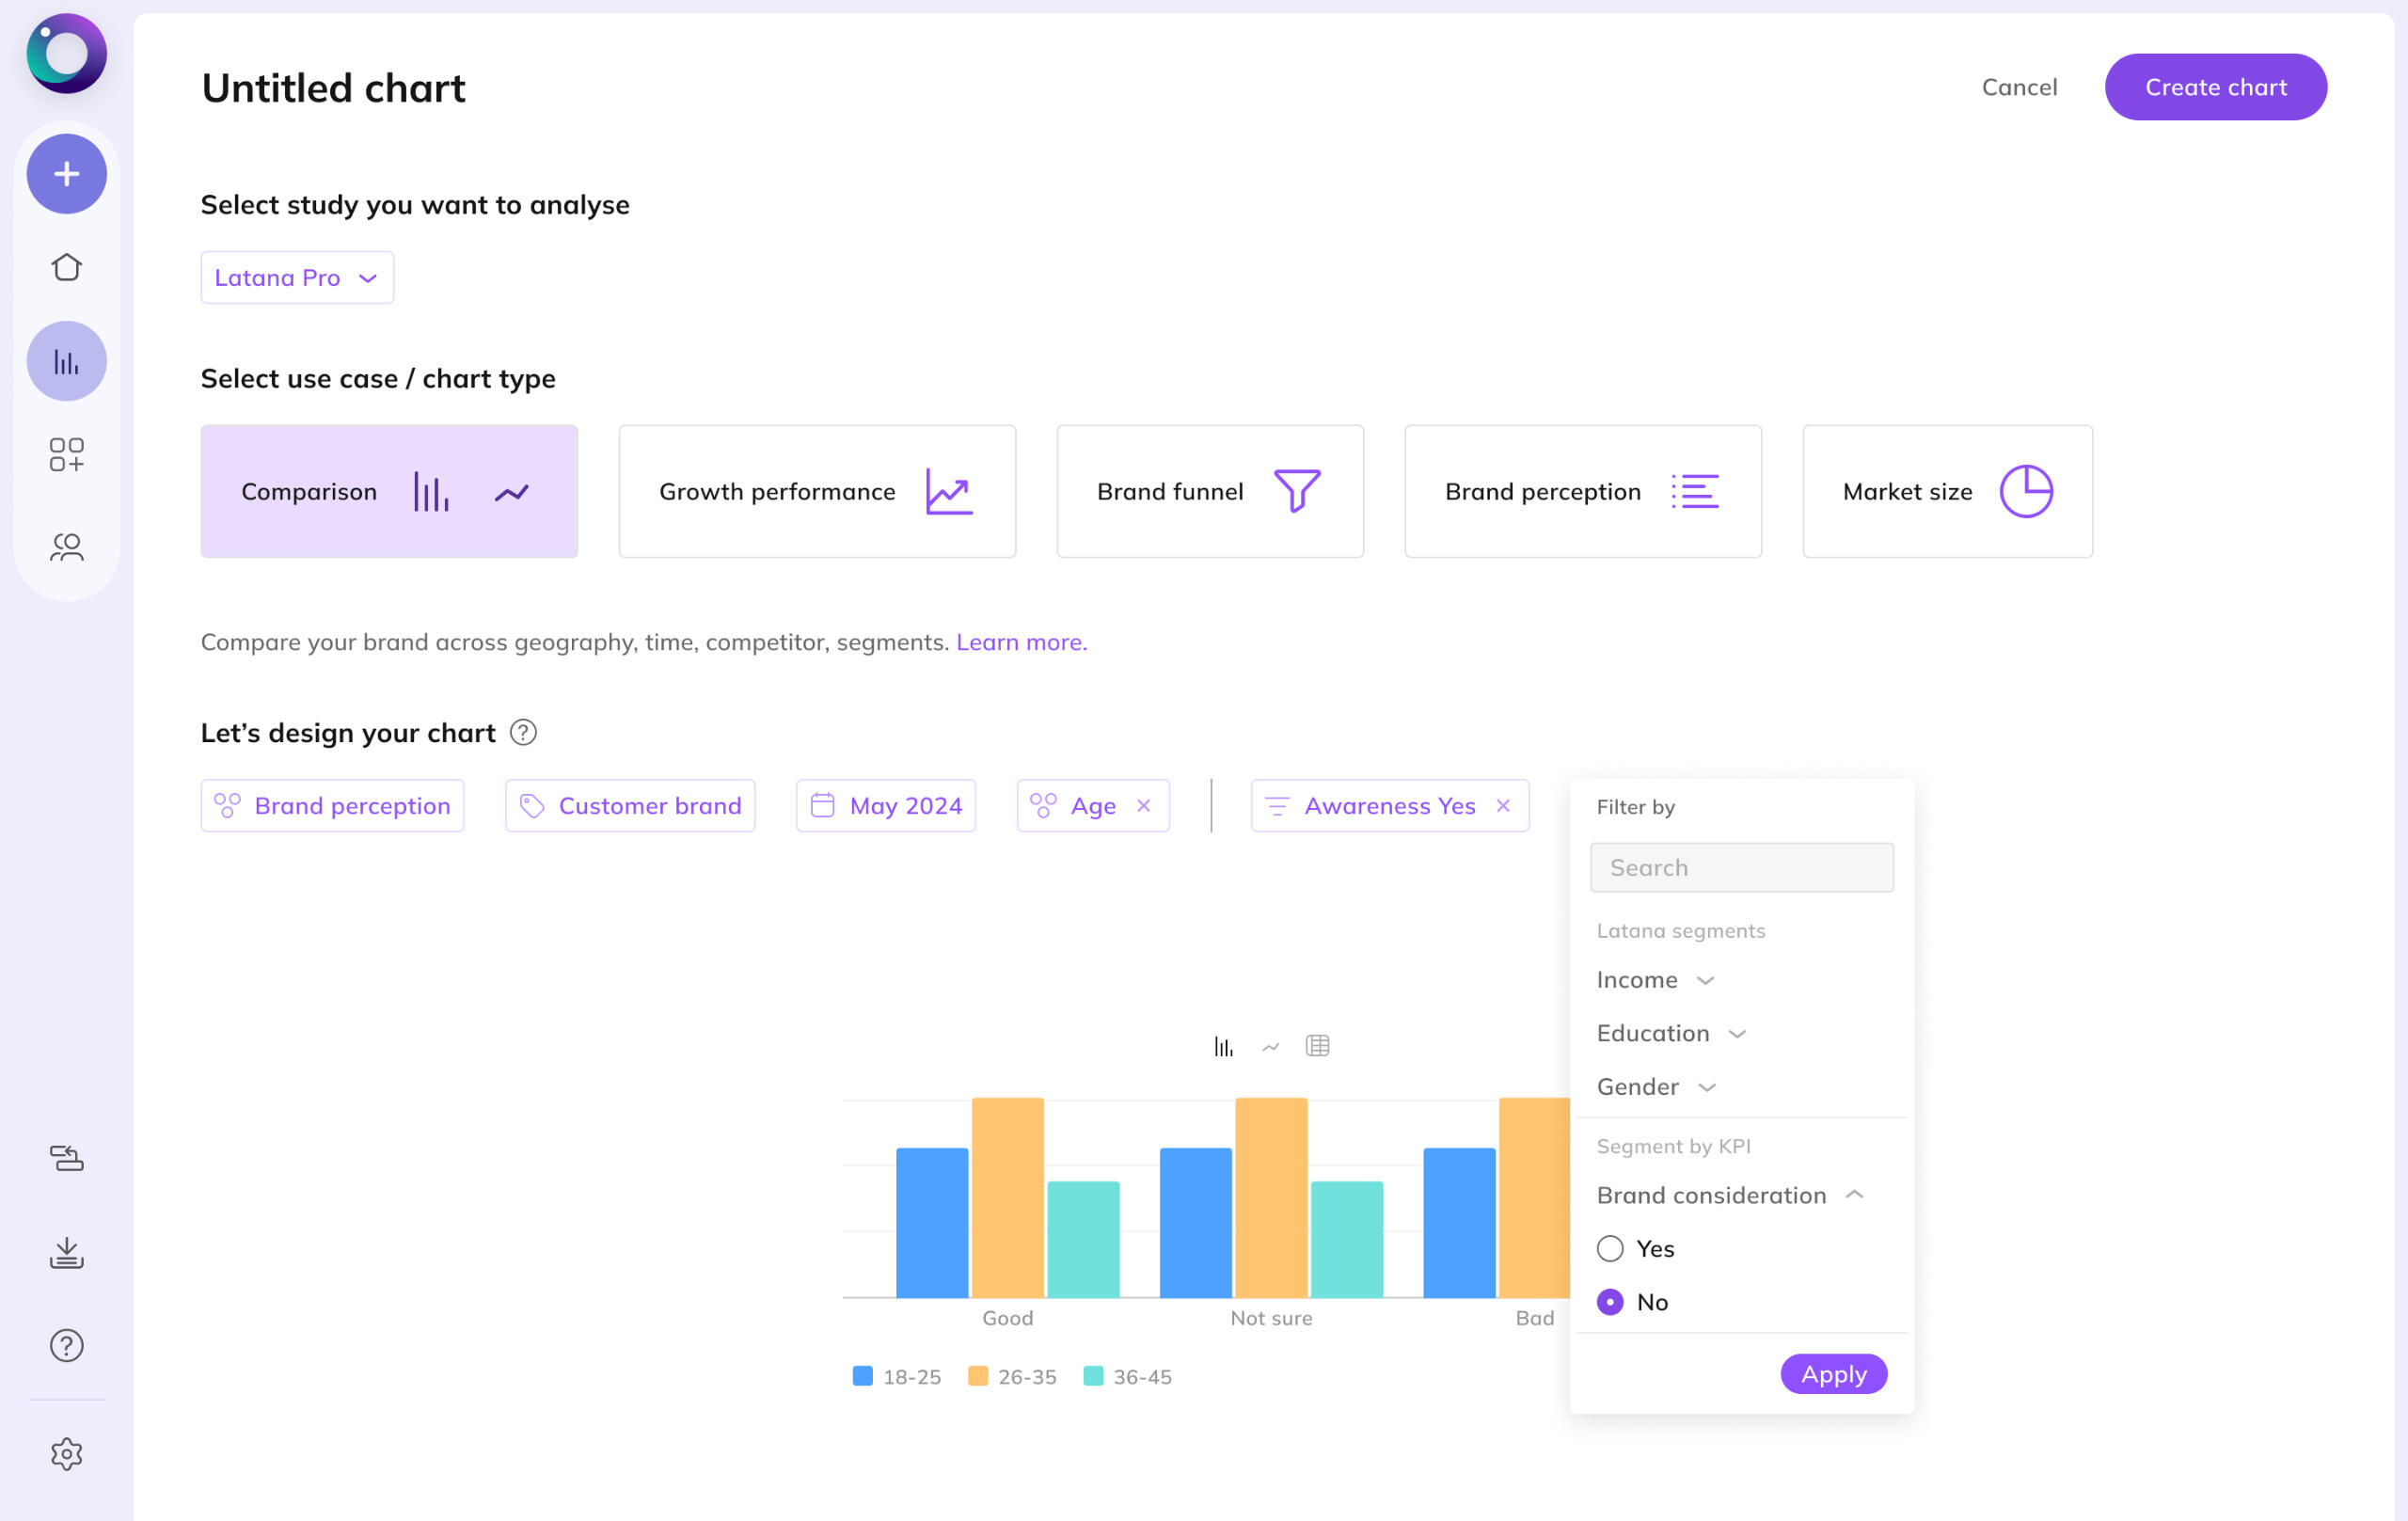Image resolution: width=2408 pixels, height=1521 pixels.
Task: Click the download icon in sidebar
Action: pos(66,1252)
